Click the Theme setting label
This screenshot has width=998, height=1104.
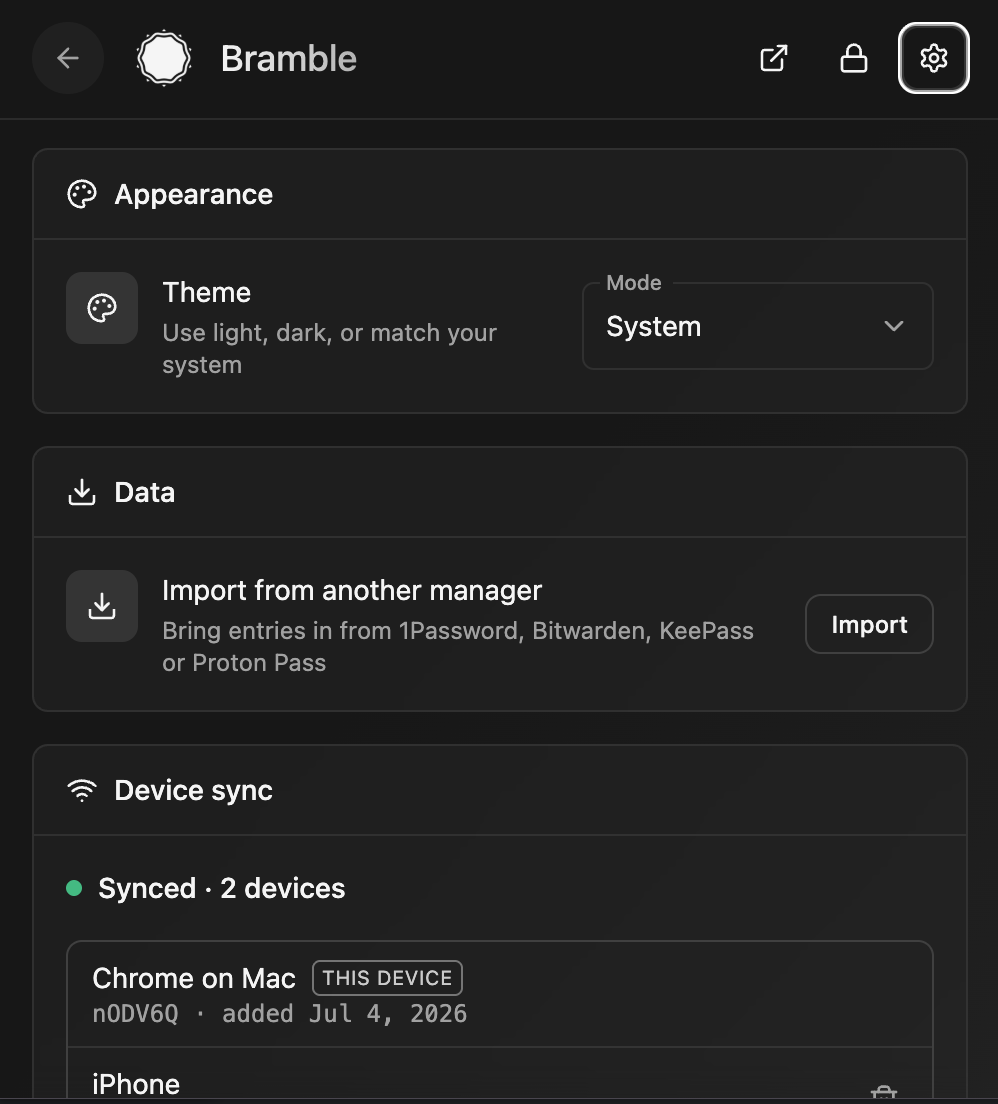point(206,292)
